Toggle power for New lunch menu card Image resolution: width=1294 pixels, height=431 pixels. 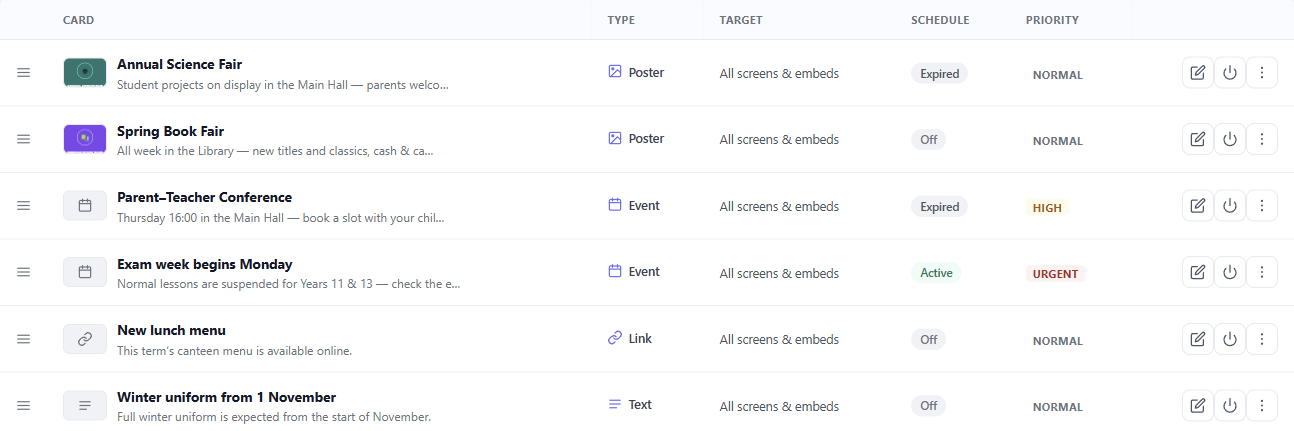(1230, 339)
